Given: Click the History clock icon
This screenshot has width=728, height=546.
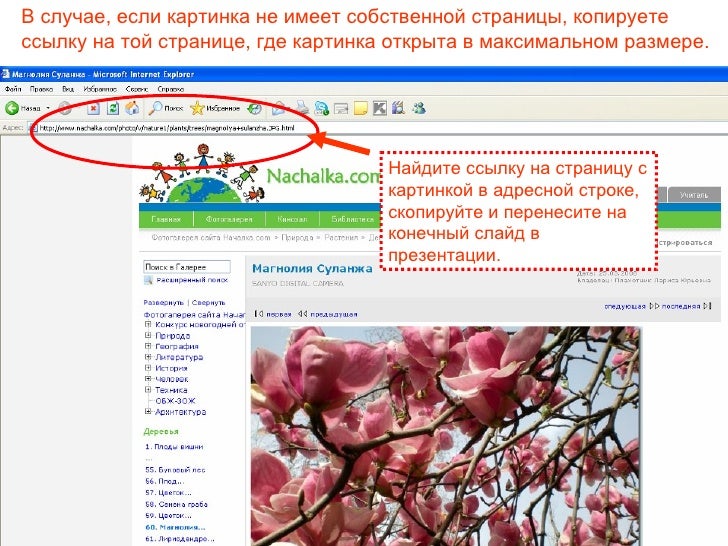Looking at the screenshot, I should 254,109.
